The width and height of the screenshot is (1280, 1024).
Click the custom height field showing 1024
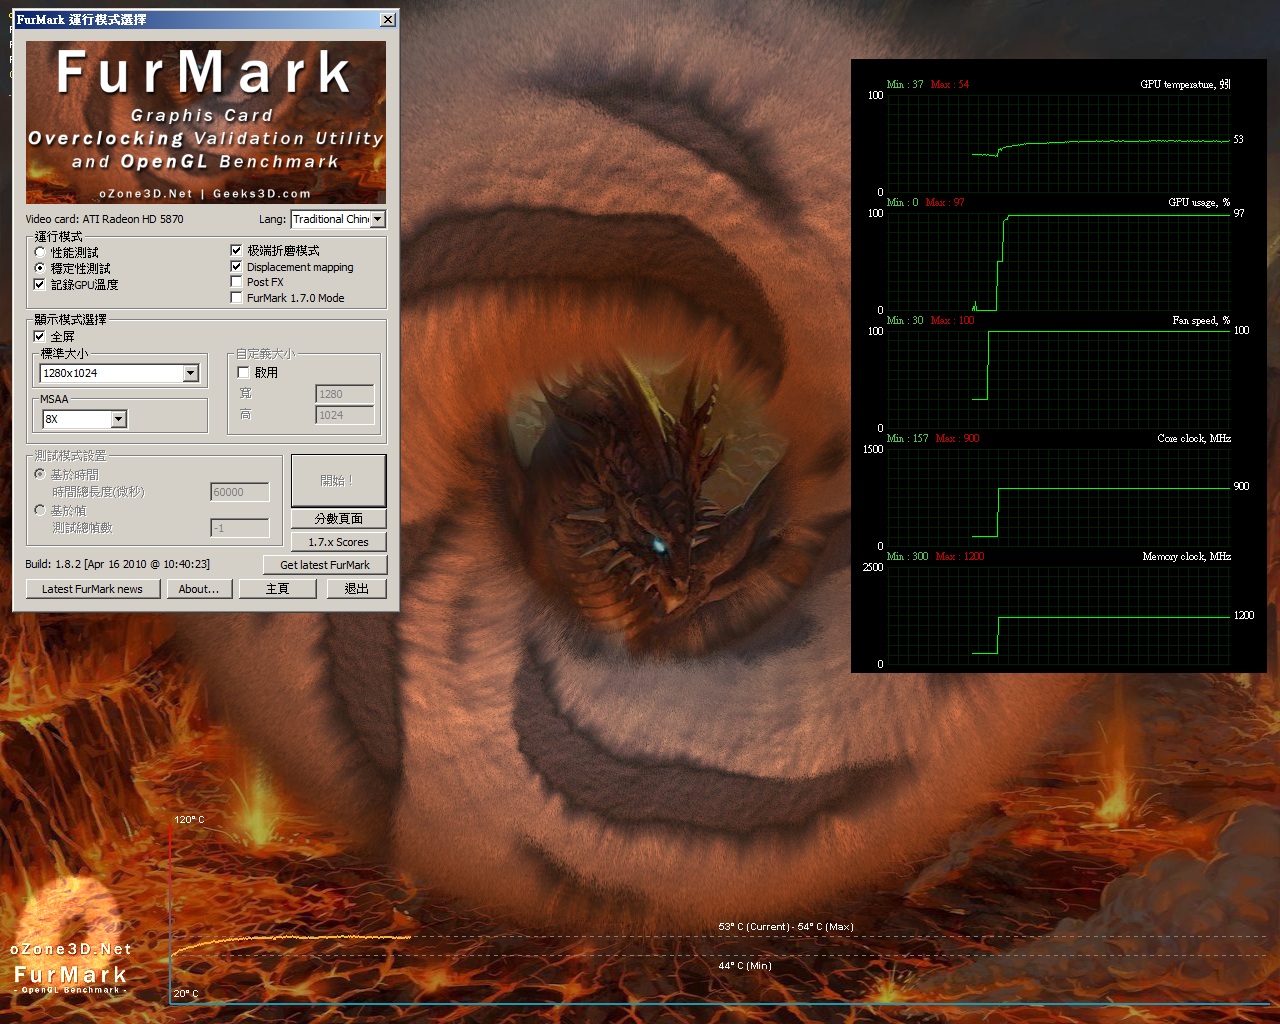click(345, 415)
